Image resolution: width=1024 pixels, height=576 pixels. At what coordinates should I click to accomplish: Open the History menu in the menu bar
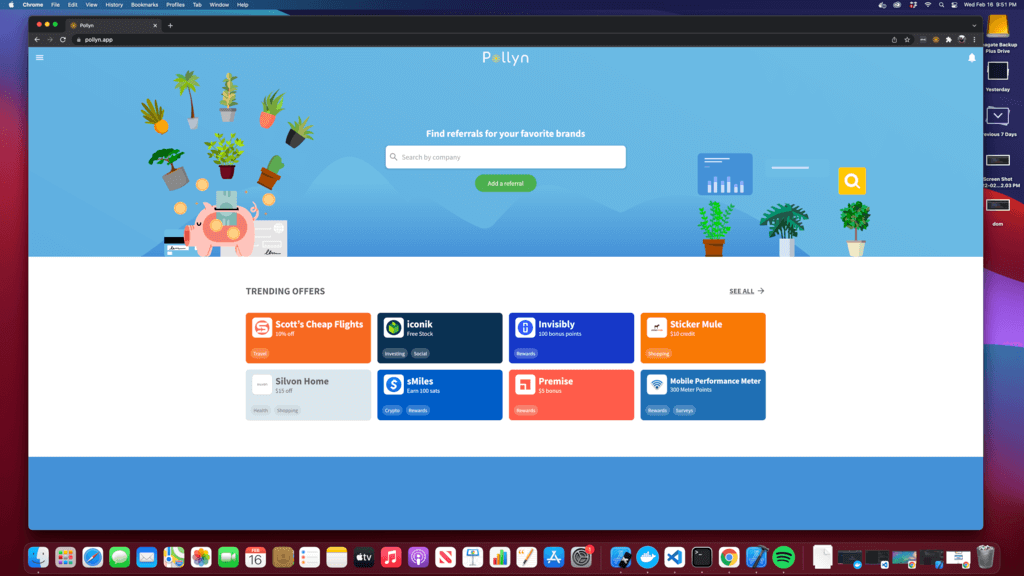pos(114,5)
